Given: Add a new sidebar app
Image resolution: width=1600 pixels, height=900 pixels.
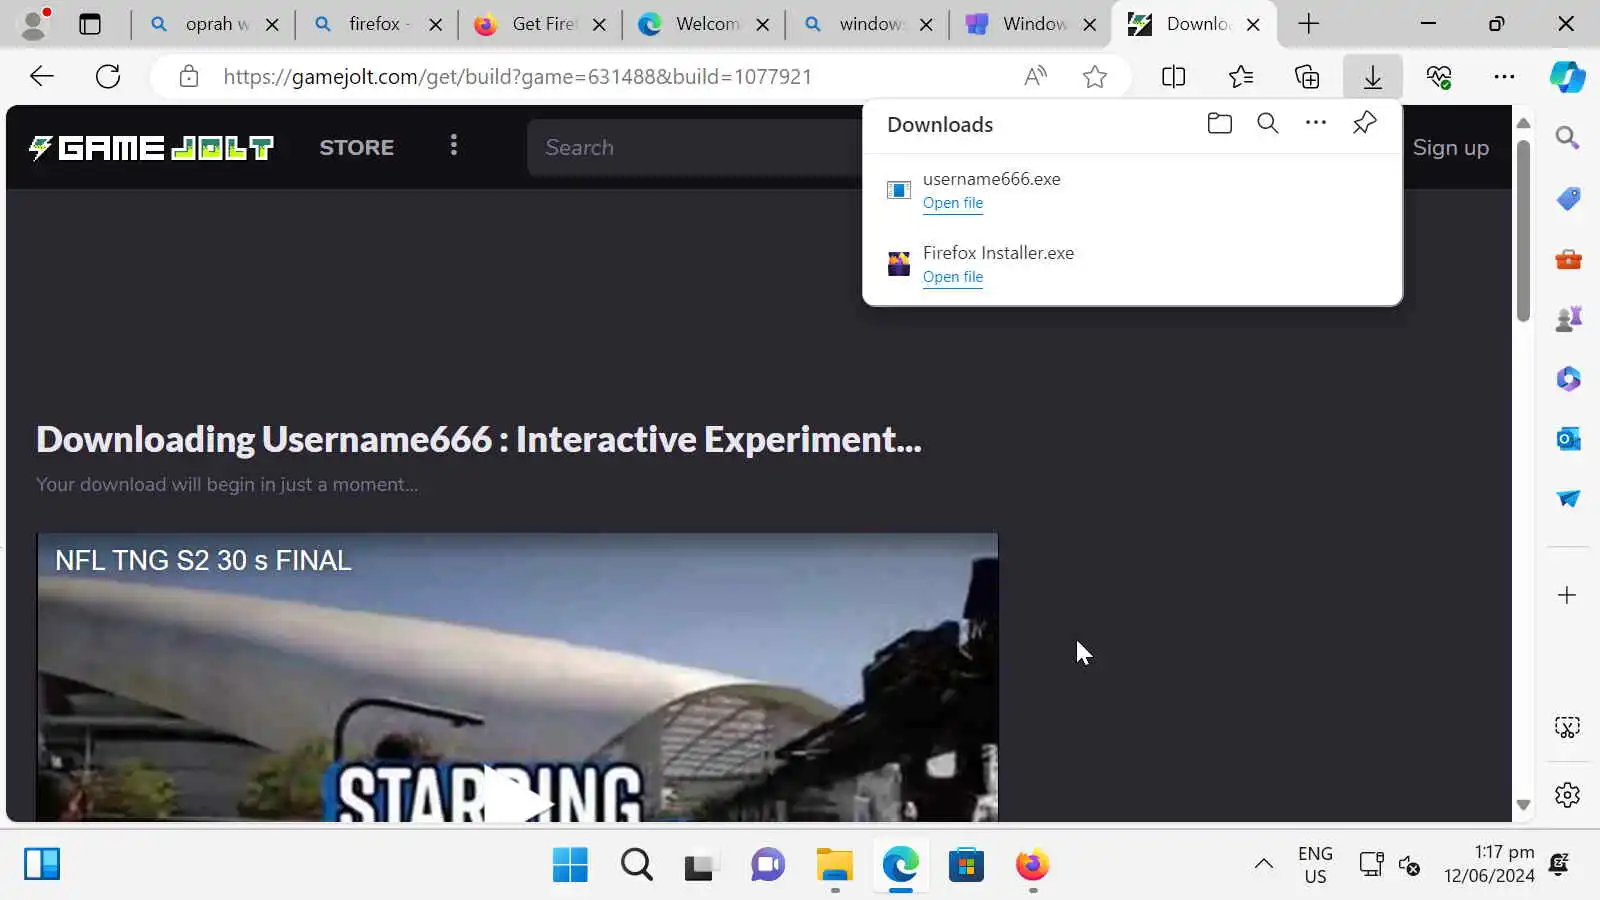Looking at the screenshot, I should (1567, 595).
